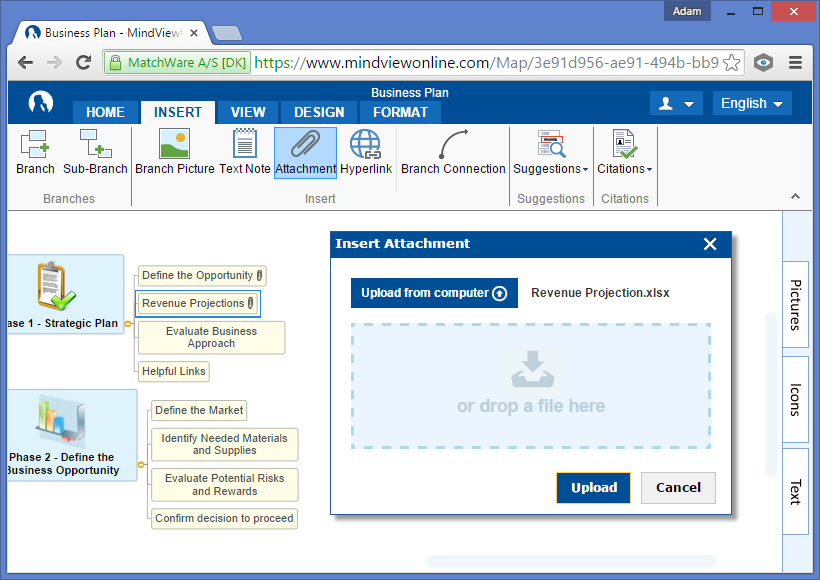
Task: Open the Suggestions dropdown
Action: coord(550,152)
